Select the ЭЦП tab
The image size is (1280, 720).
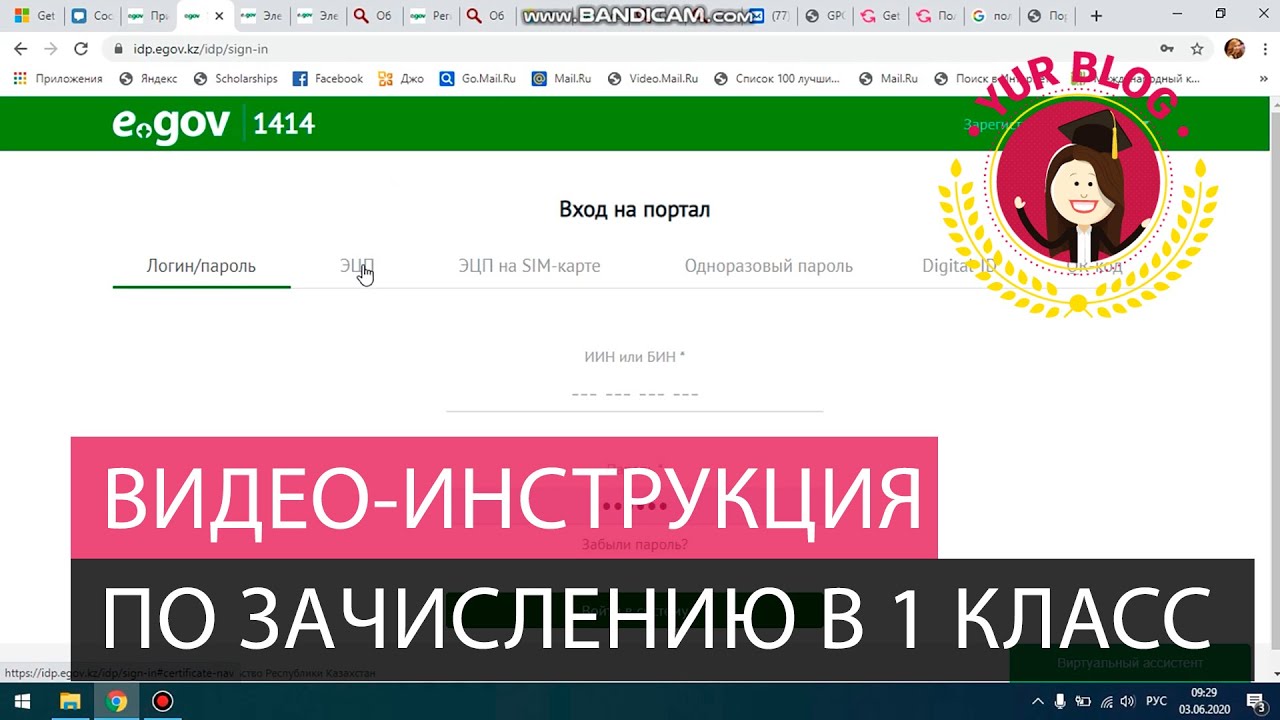coord(356,266)
